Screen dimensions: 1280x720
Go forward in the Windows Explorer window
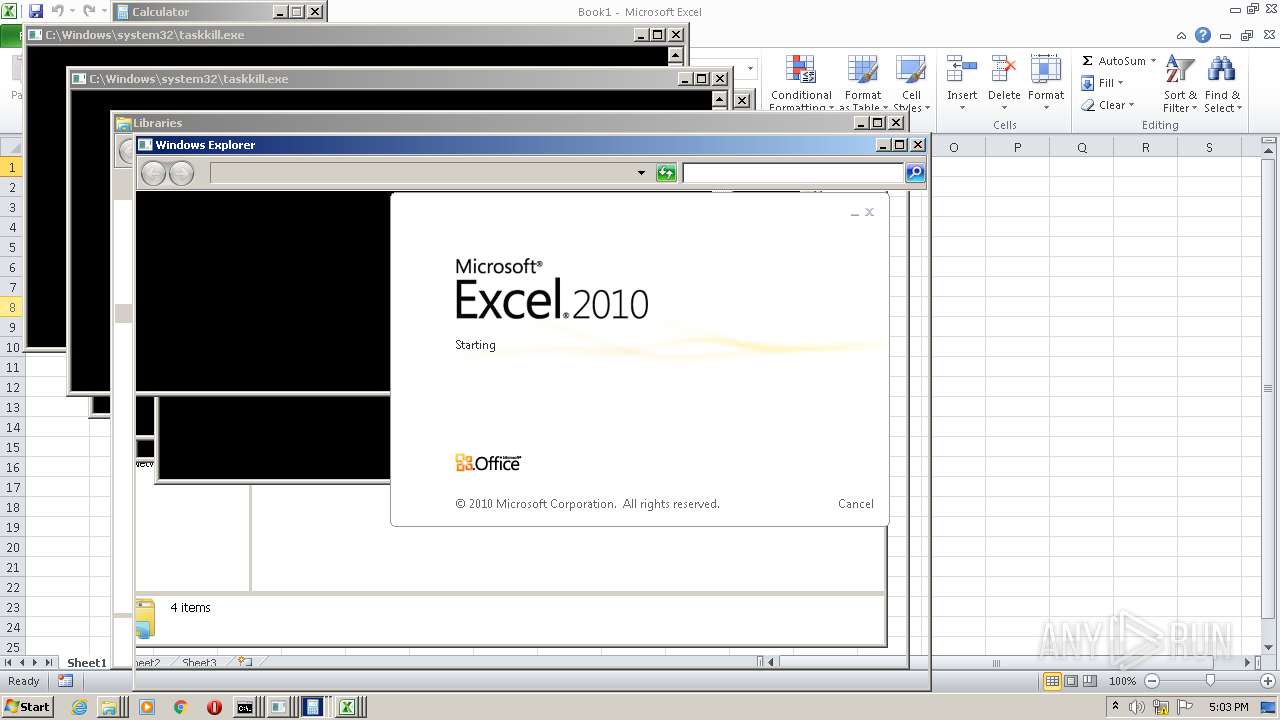point(181,173)
